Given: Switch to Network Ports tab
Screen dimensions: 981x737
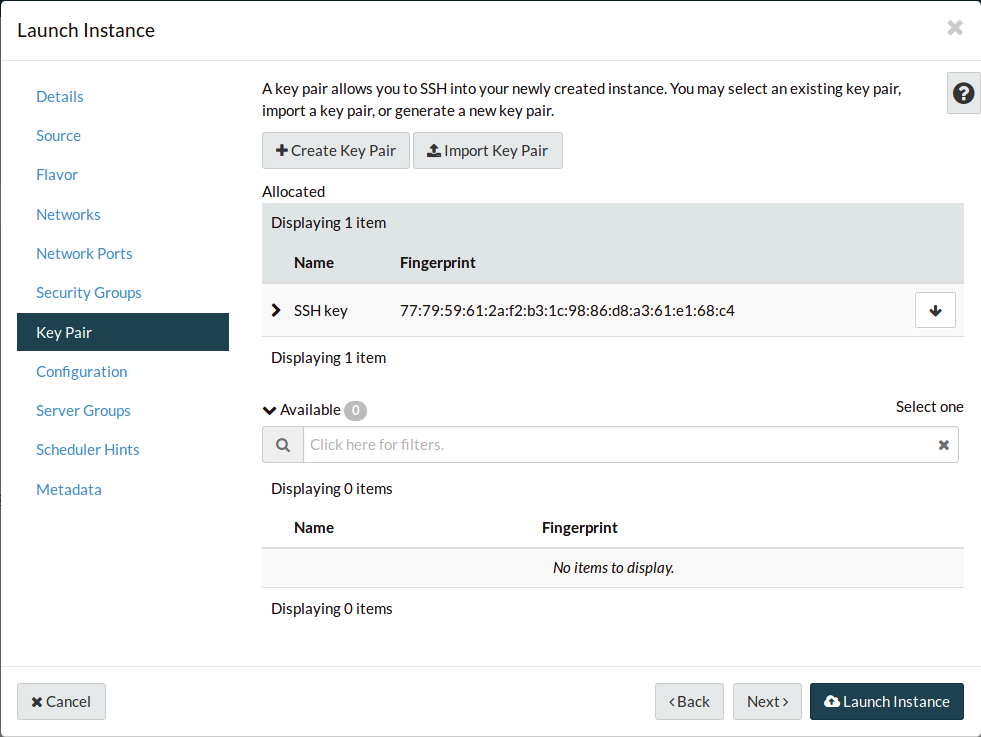Looking at the screenshot, I should (84, 254).
